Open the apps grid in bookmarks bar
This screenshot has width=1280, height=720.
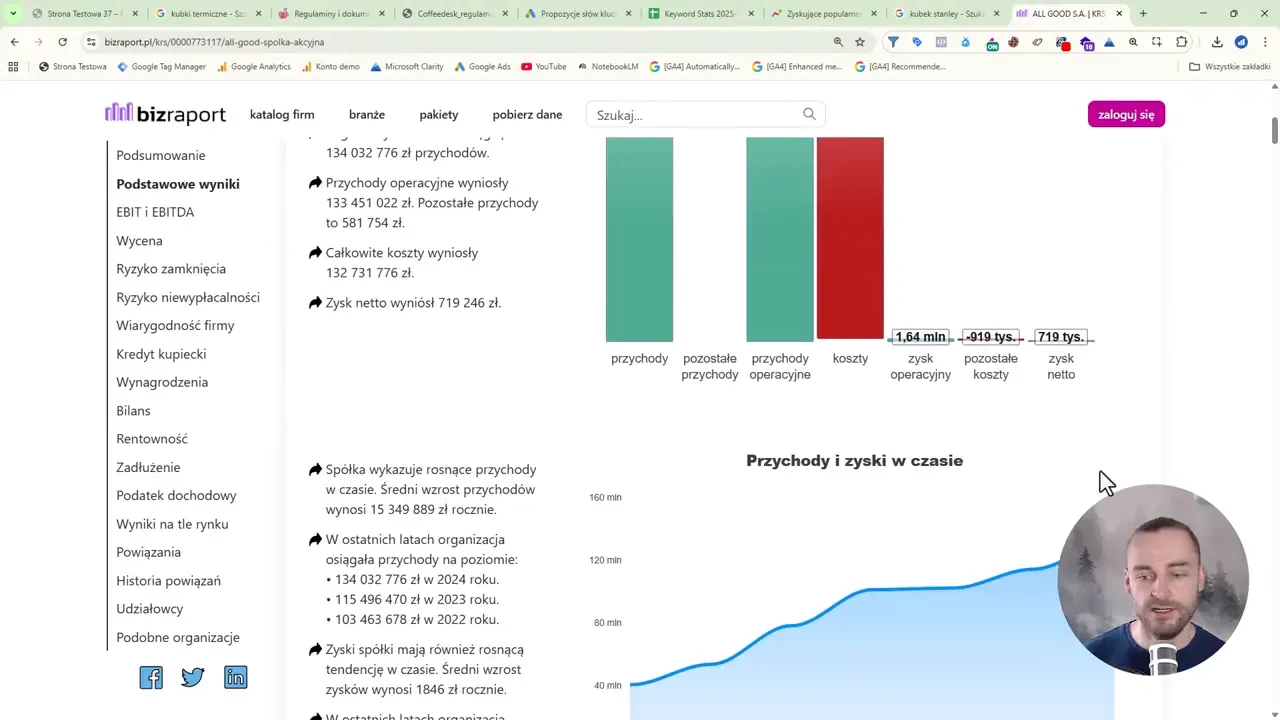point(13,66)
